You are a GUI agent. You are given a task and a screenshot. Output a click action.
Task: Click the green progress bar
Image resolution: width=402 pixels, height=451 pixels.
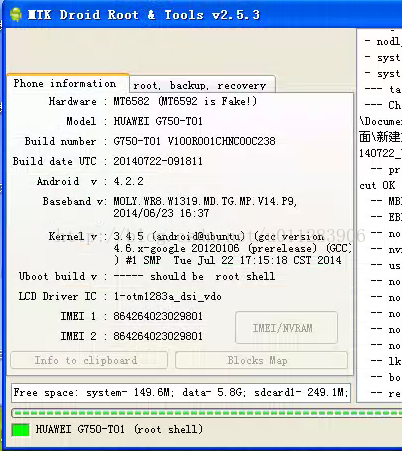(x=207, y=413)
